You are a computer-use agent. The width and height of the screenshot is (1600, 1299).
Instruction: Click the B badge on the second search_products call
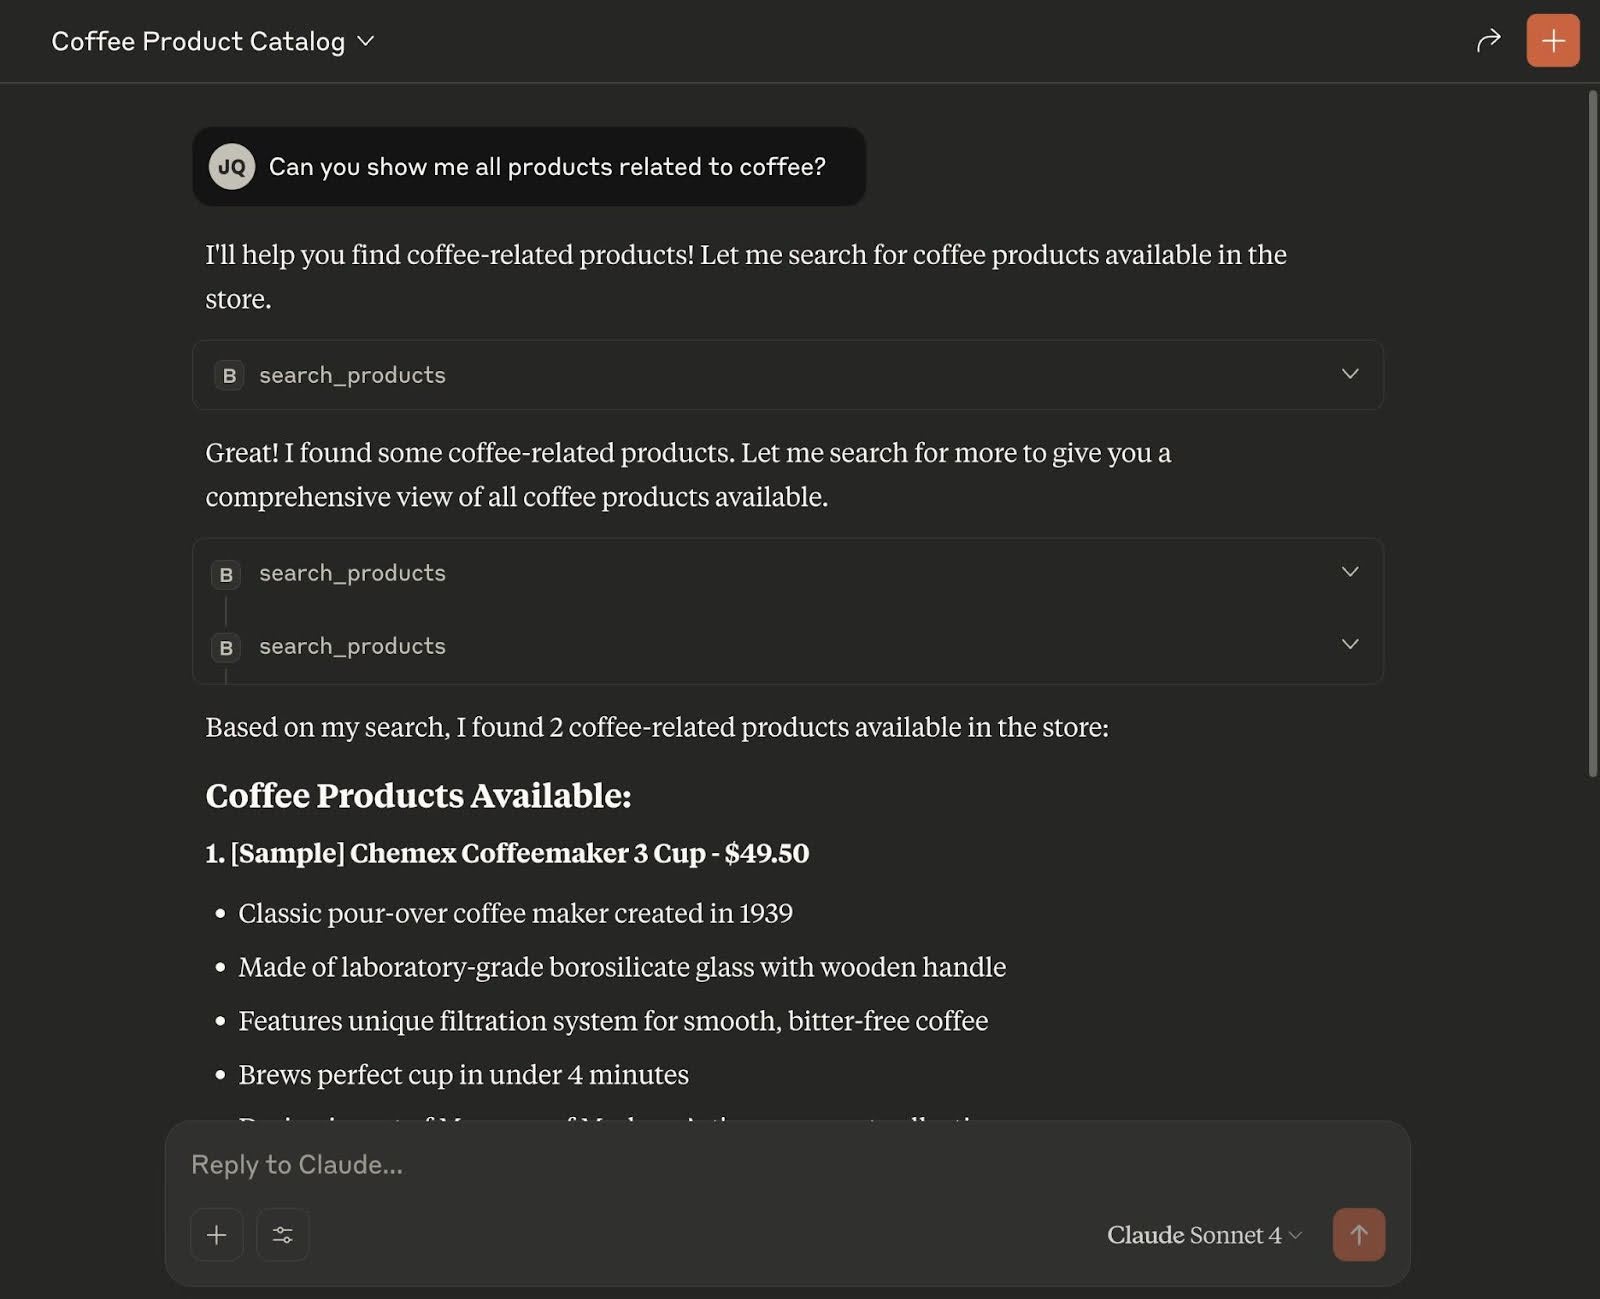coord(226,573)
